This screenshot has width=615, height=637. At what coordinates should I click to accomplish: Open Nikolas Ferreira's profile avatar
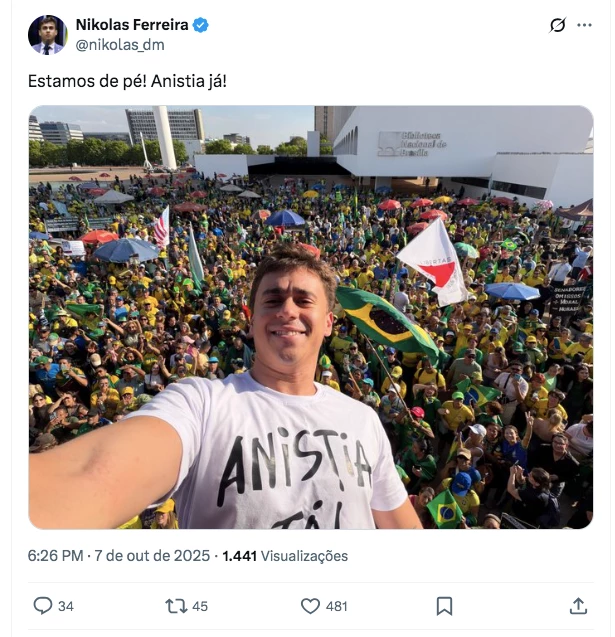47,35
